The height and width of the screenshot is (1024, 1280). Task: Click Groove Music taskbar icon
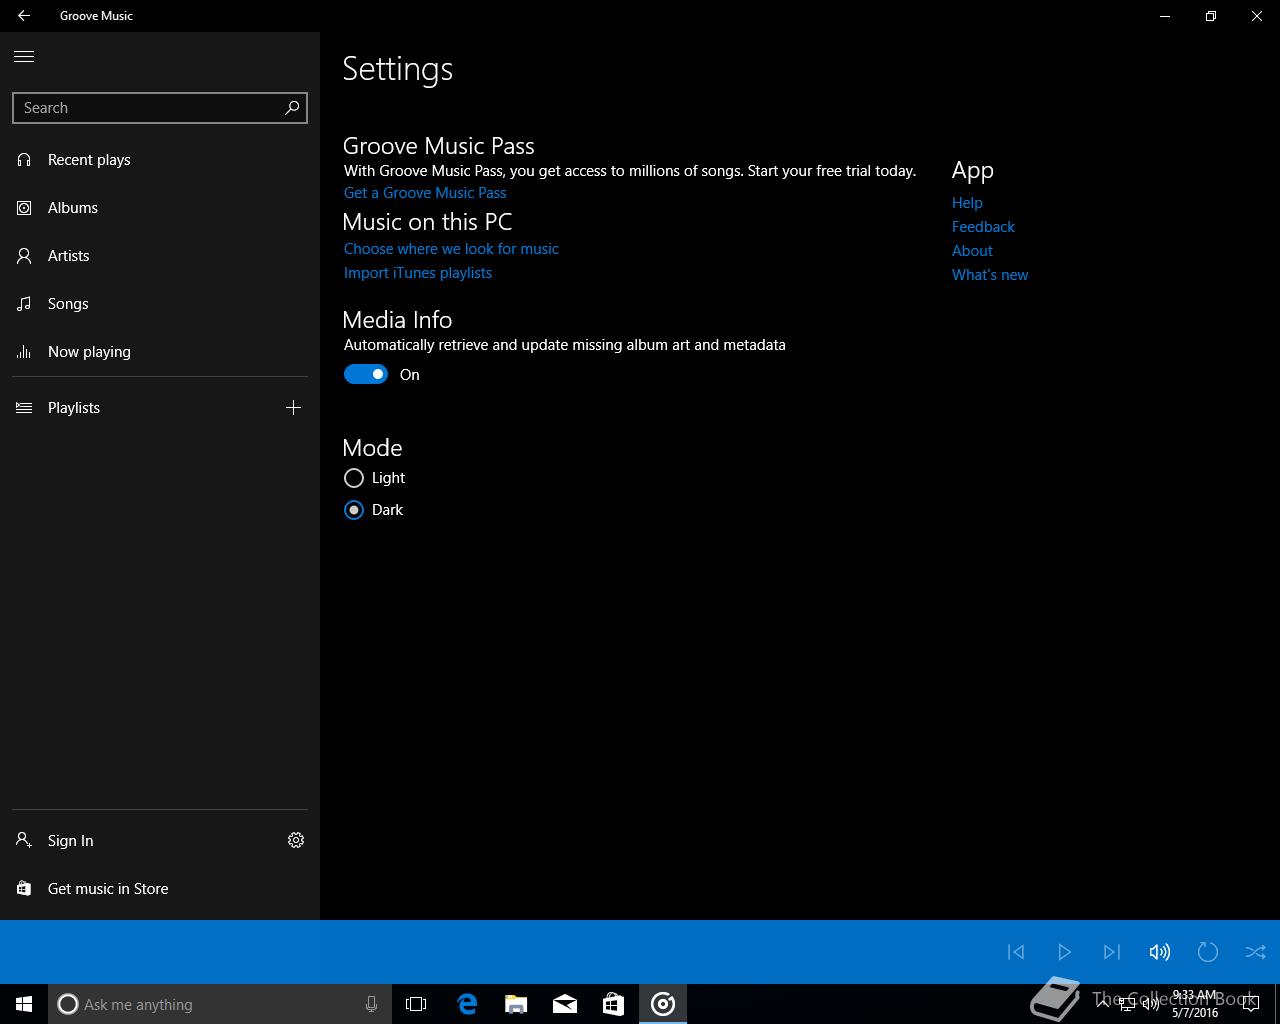click(x=663, y=1004)
